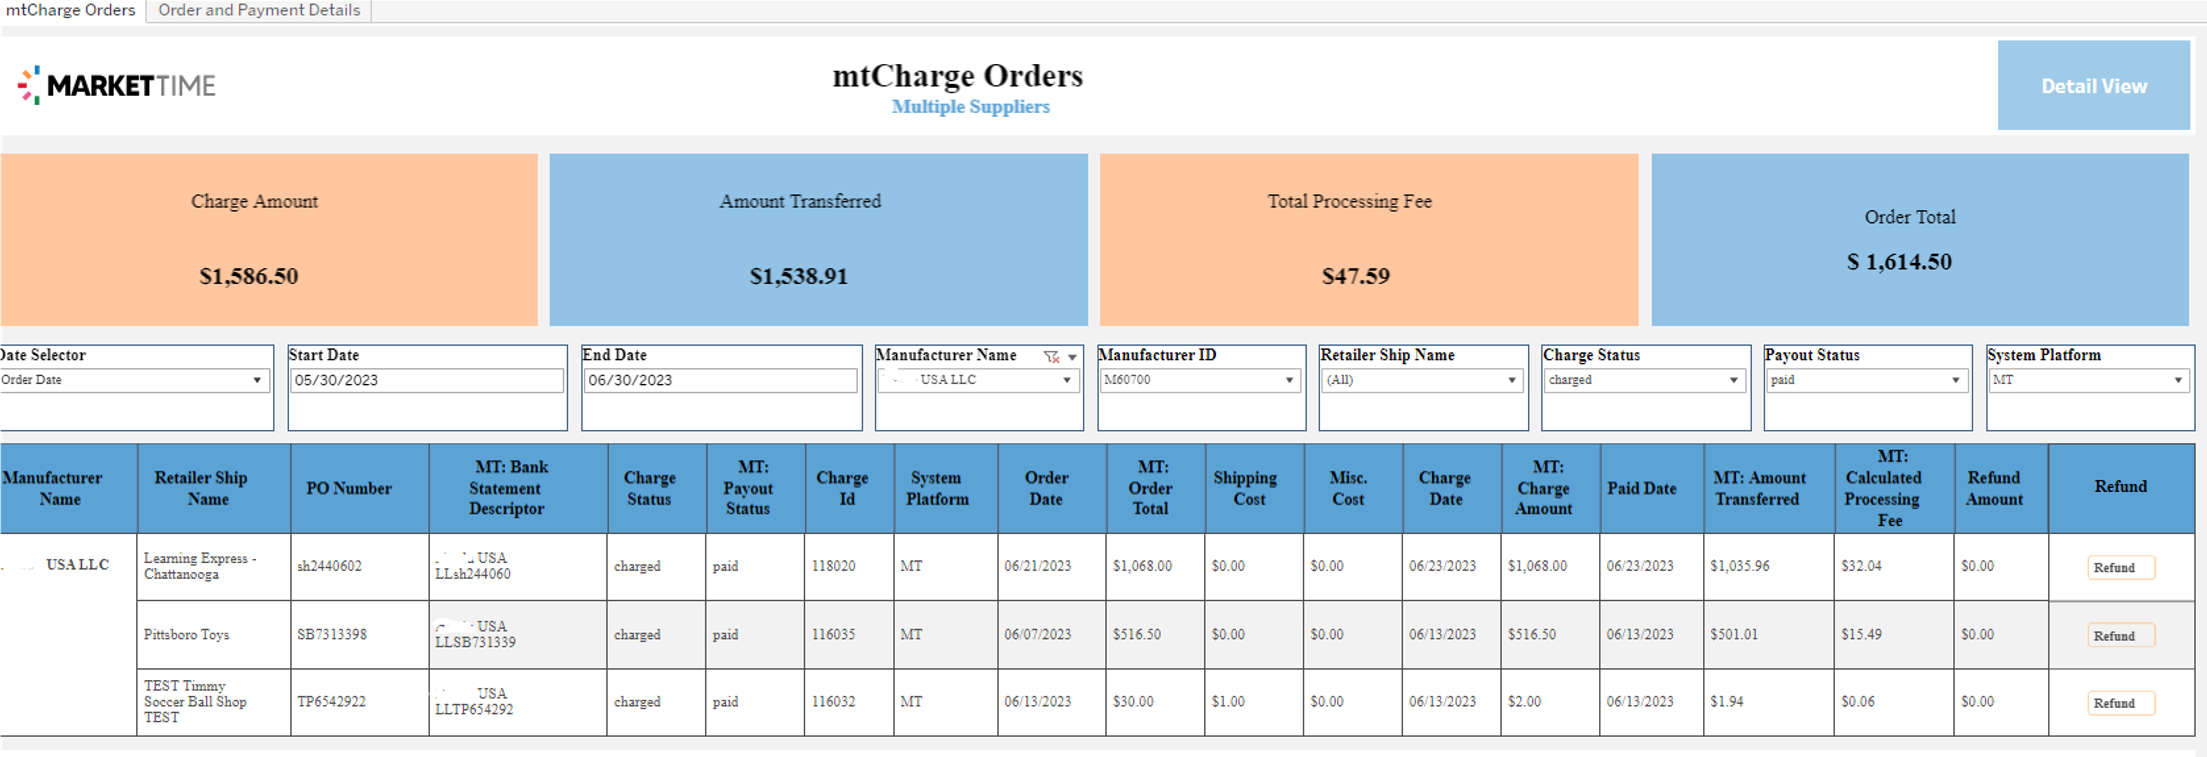
Task: Refund the Pittsboro Toys order
Action: [2120, 635]
